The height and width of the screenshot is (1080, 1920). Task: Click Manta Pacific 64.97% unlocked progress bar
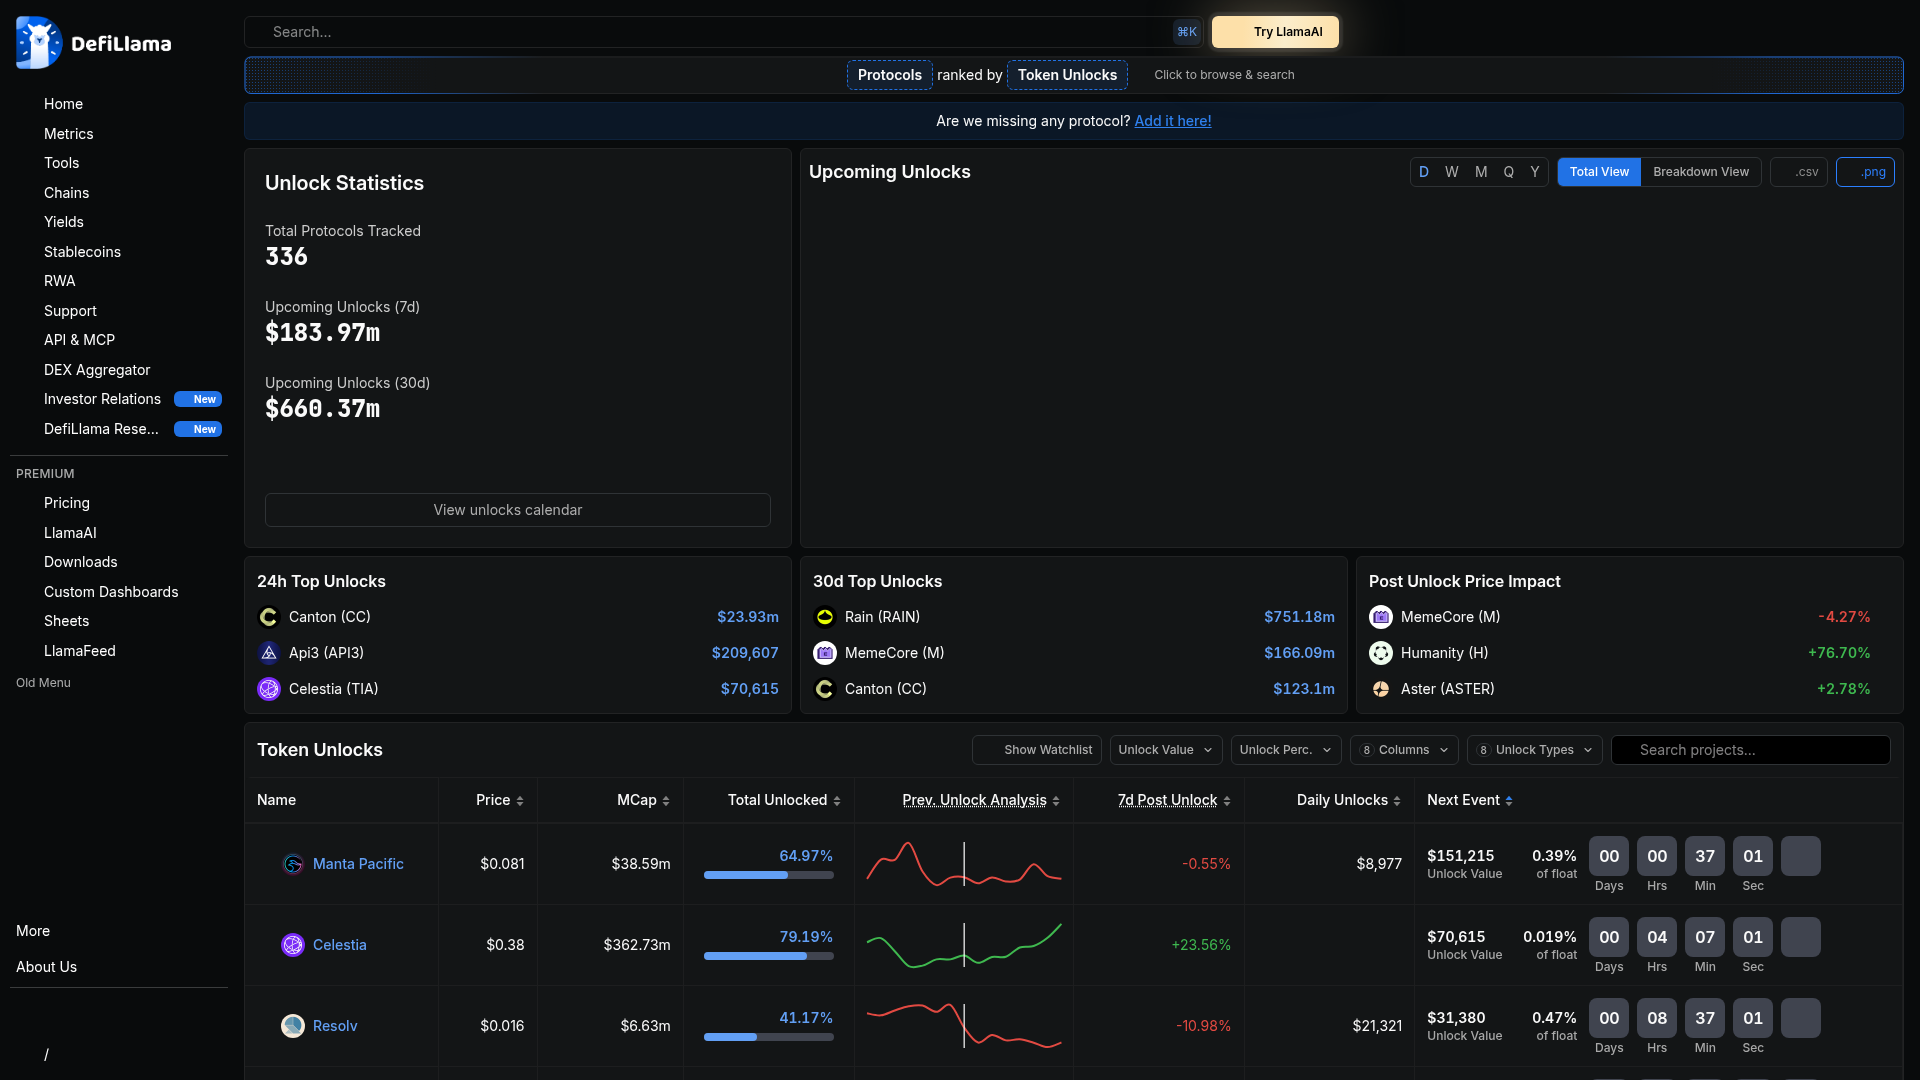pos(768,875)
